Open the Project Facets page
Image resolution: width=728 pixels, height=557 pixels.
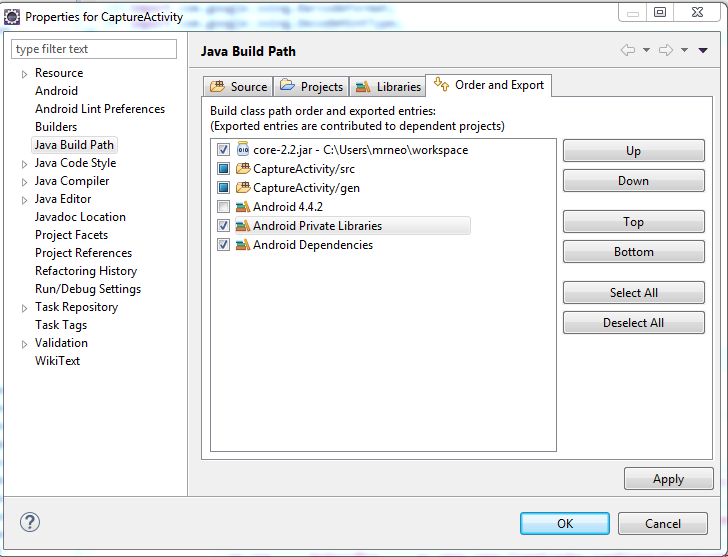coord(72,235)
